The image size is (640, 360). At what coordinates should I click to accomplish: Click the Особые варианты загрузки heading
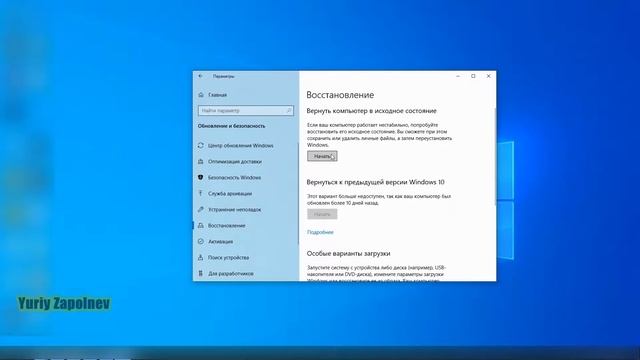(x=349, y=253)
